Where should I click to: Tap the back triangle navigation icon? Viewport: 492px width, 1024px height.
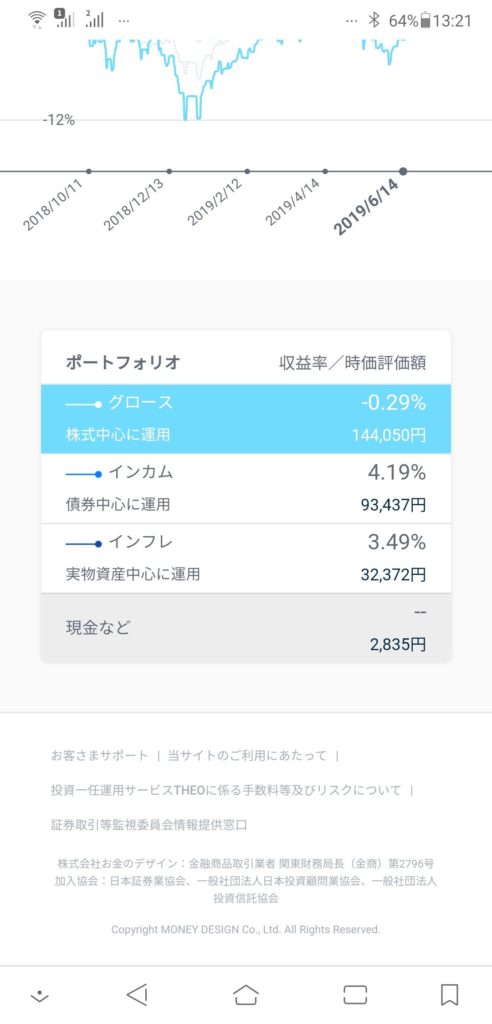click(137, 995)
